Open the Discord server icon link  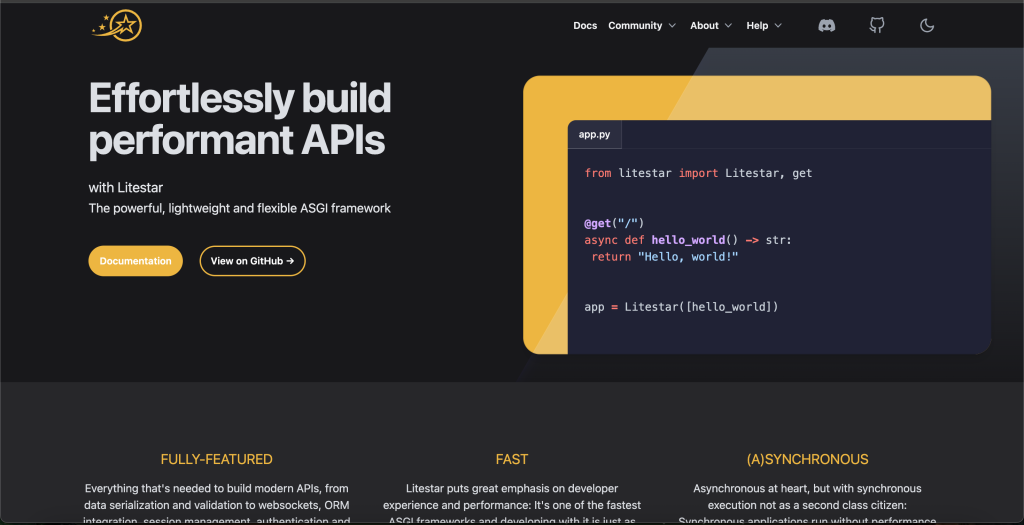(827, 26)
